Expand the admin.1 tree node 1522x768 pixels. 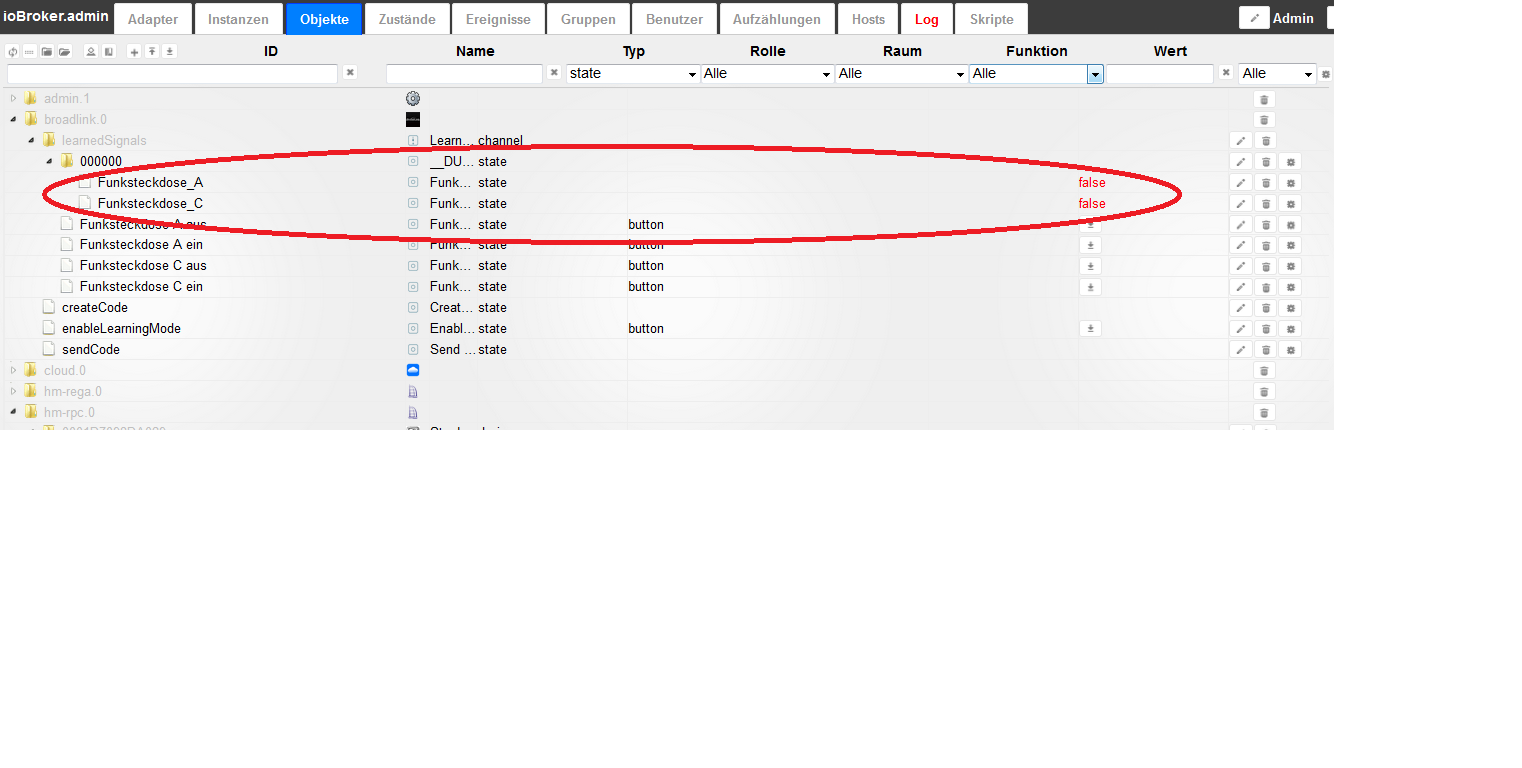pos(13,99)
